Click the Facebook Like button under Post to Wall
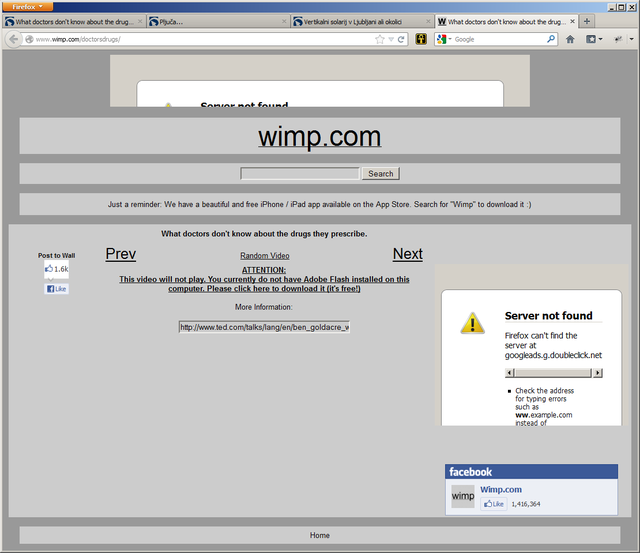Screen dimensions: 640x553 point(56,289)
